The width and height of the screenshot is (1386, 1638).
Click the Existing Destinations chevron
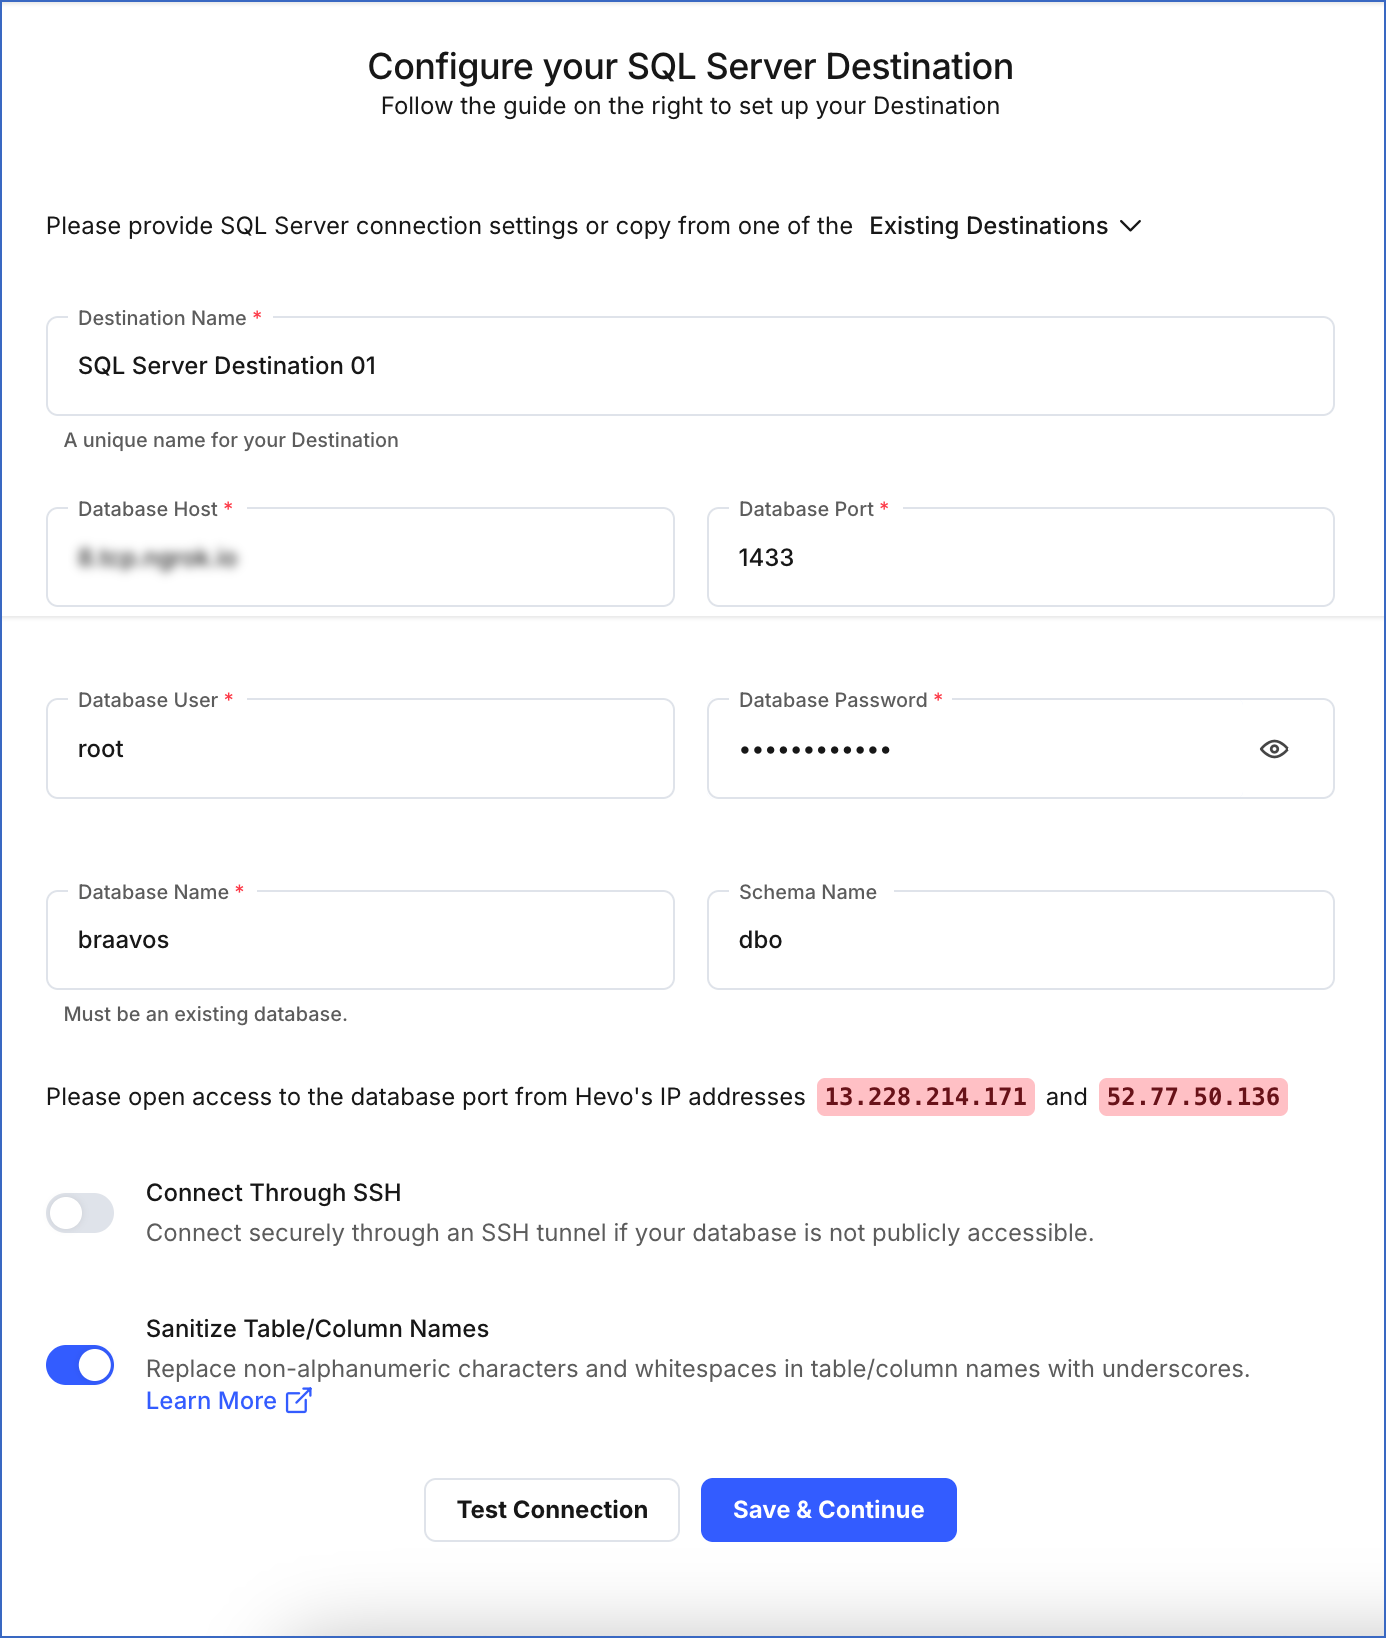click(1130, 226)
